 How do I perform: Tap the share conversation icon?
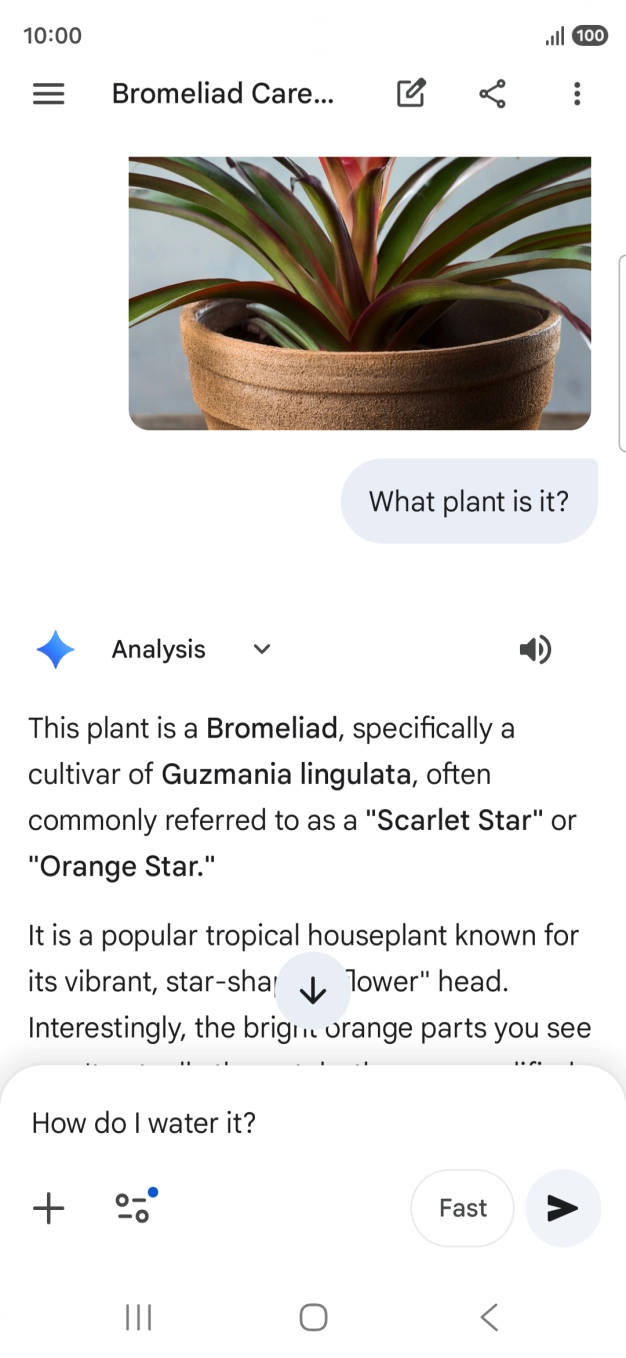pos(492,94)
